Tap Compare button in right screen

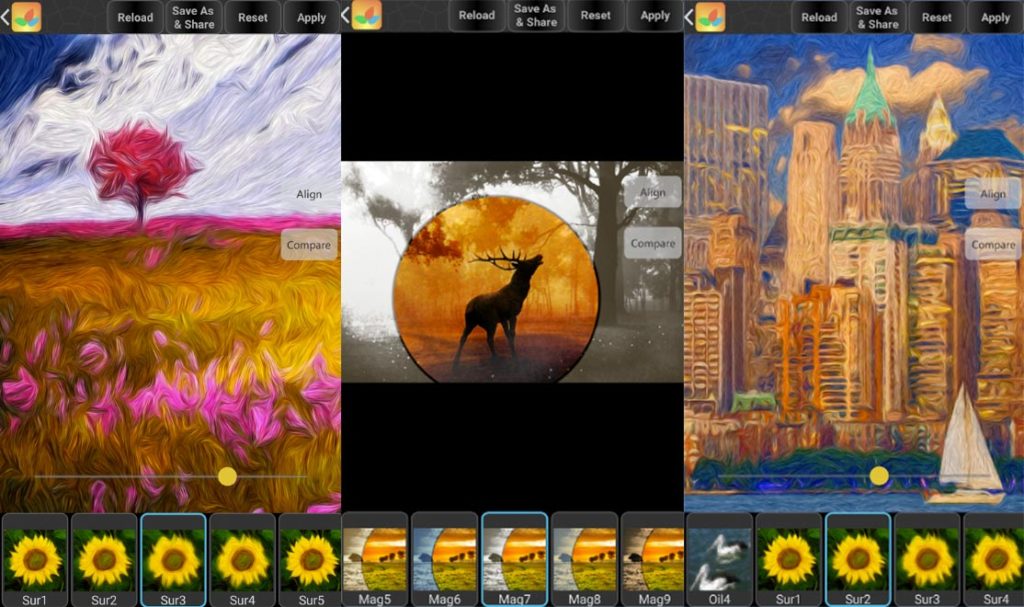point(993,244)
